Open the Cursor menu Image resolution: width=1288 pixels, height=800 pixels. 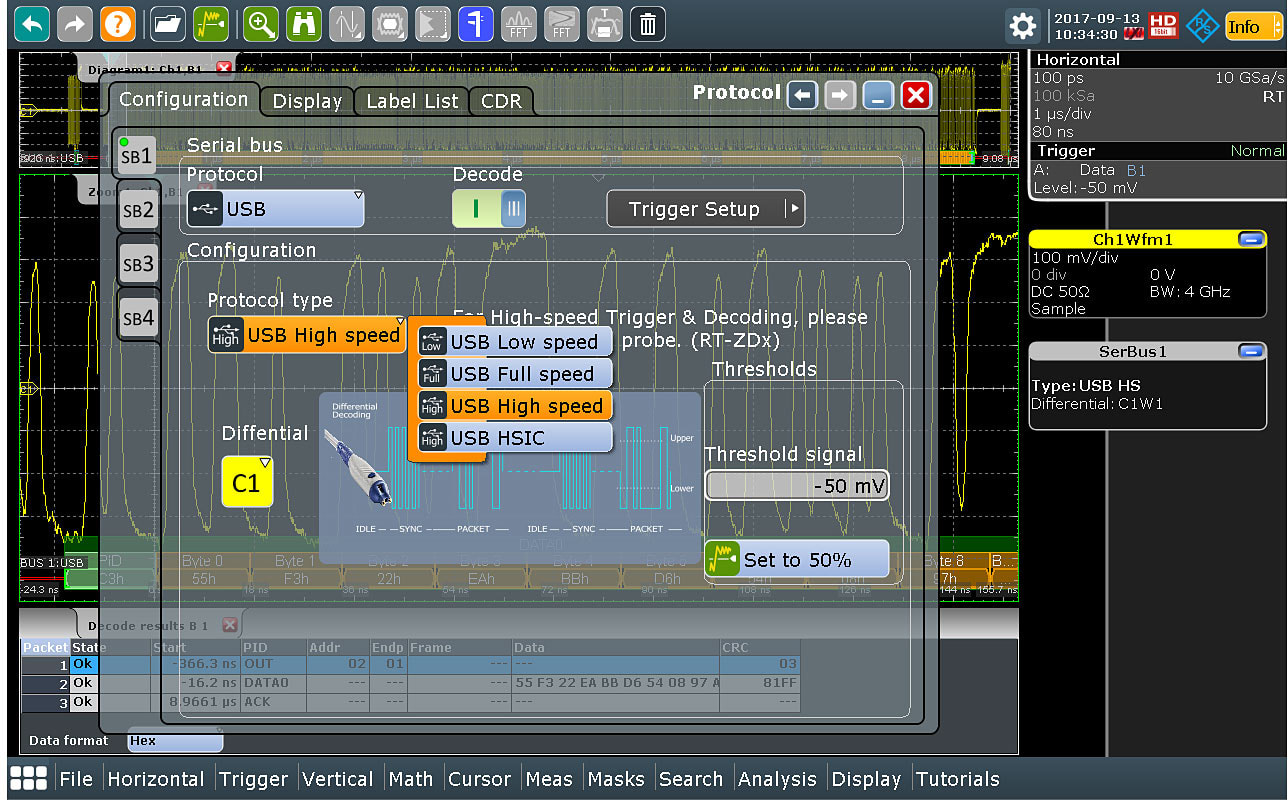[x=480, y=779]
